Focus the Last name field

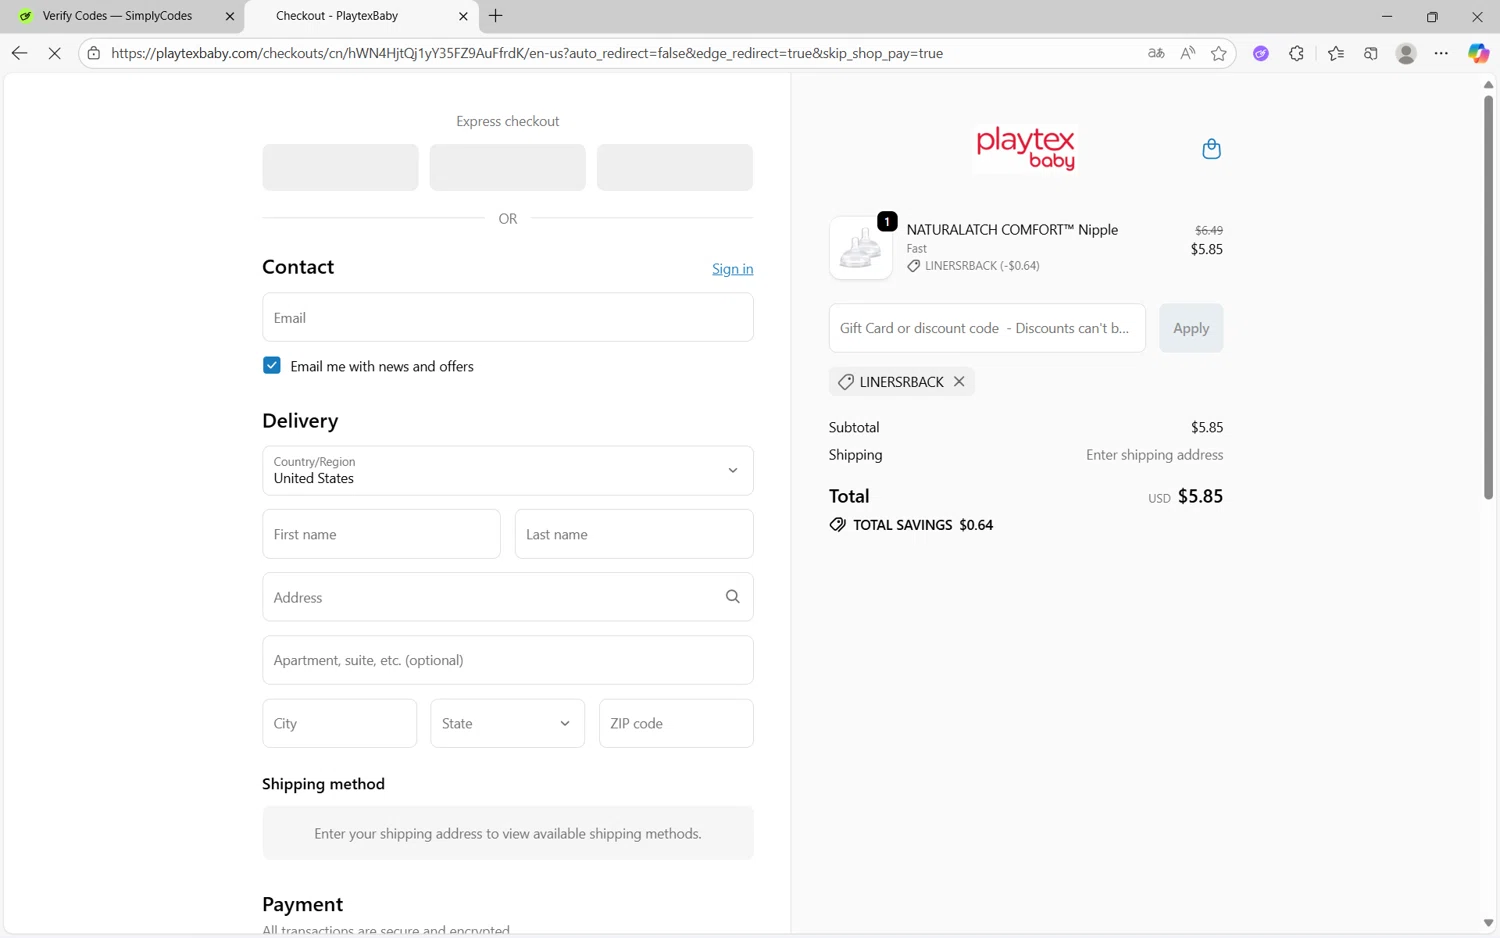tap(634, 534)
